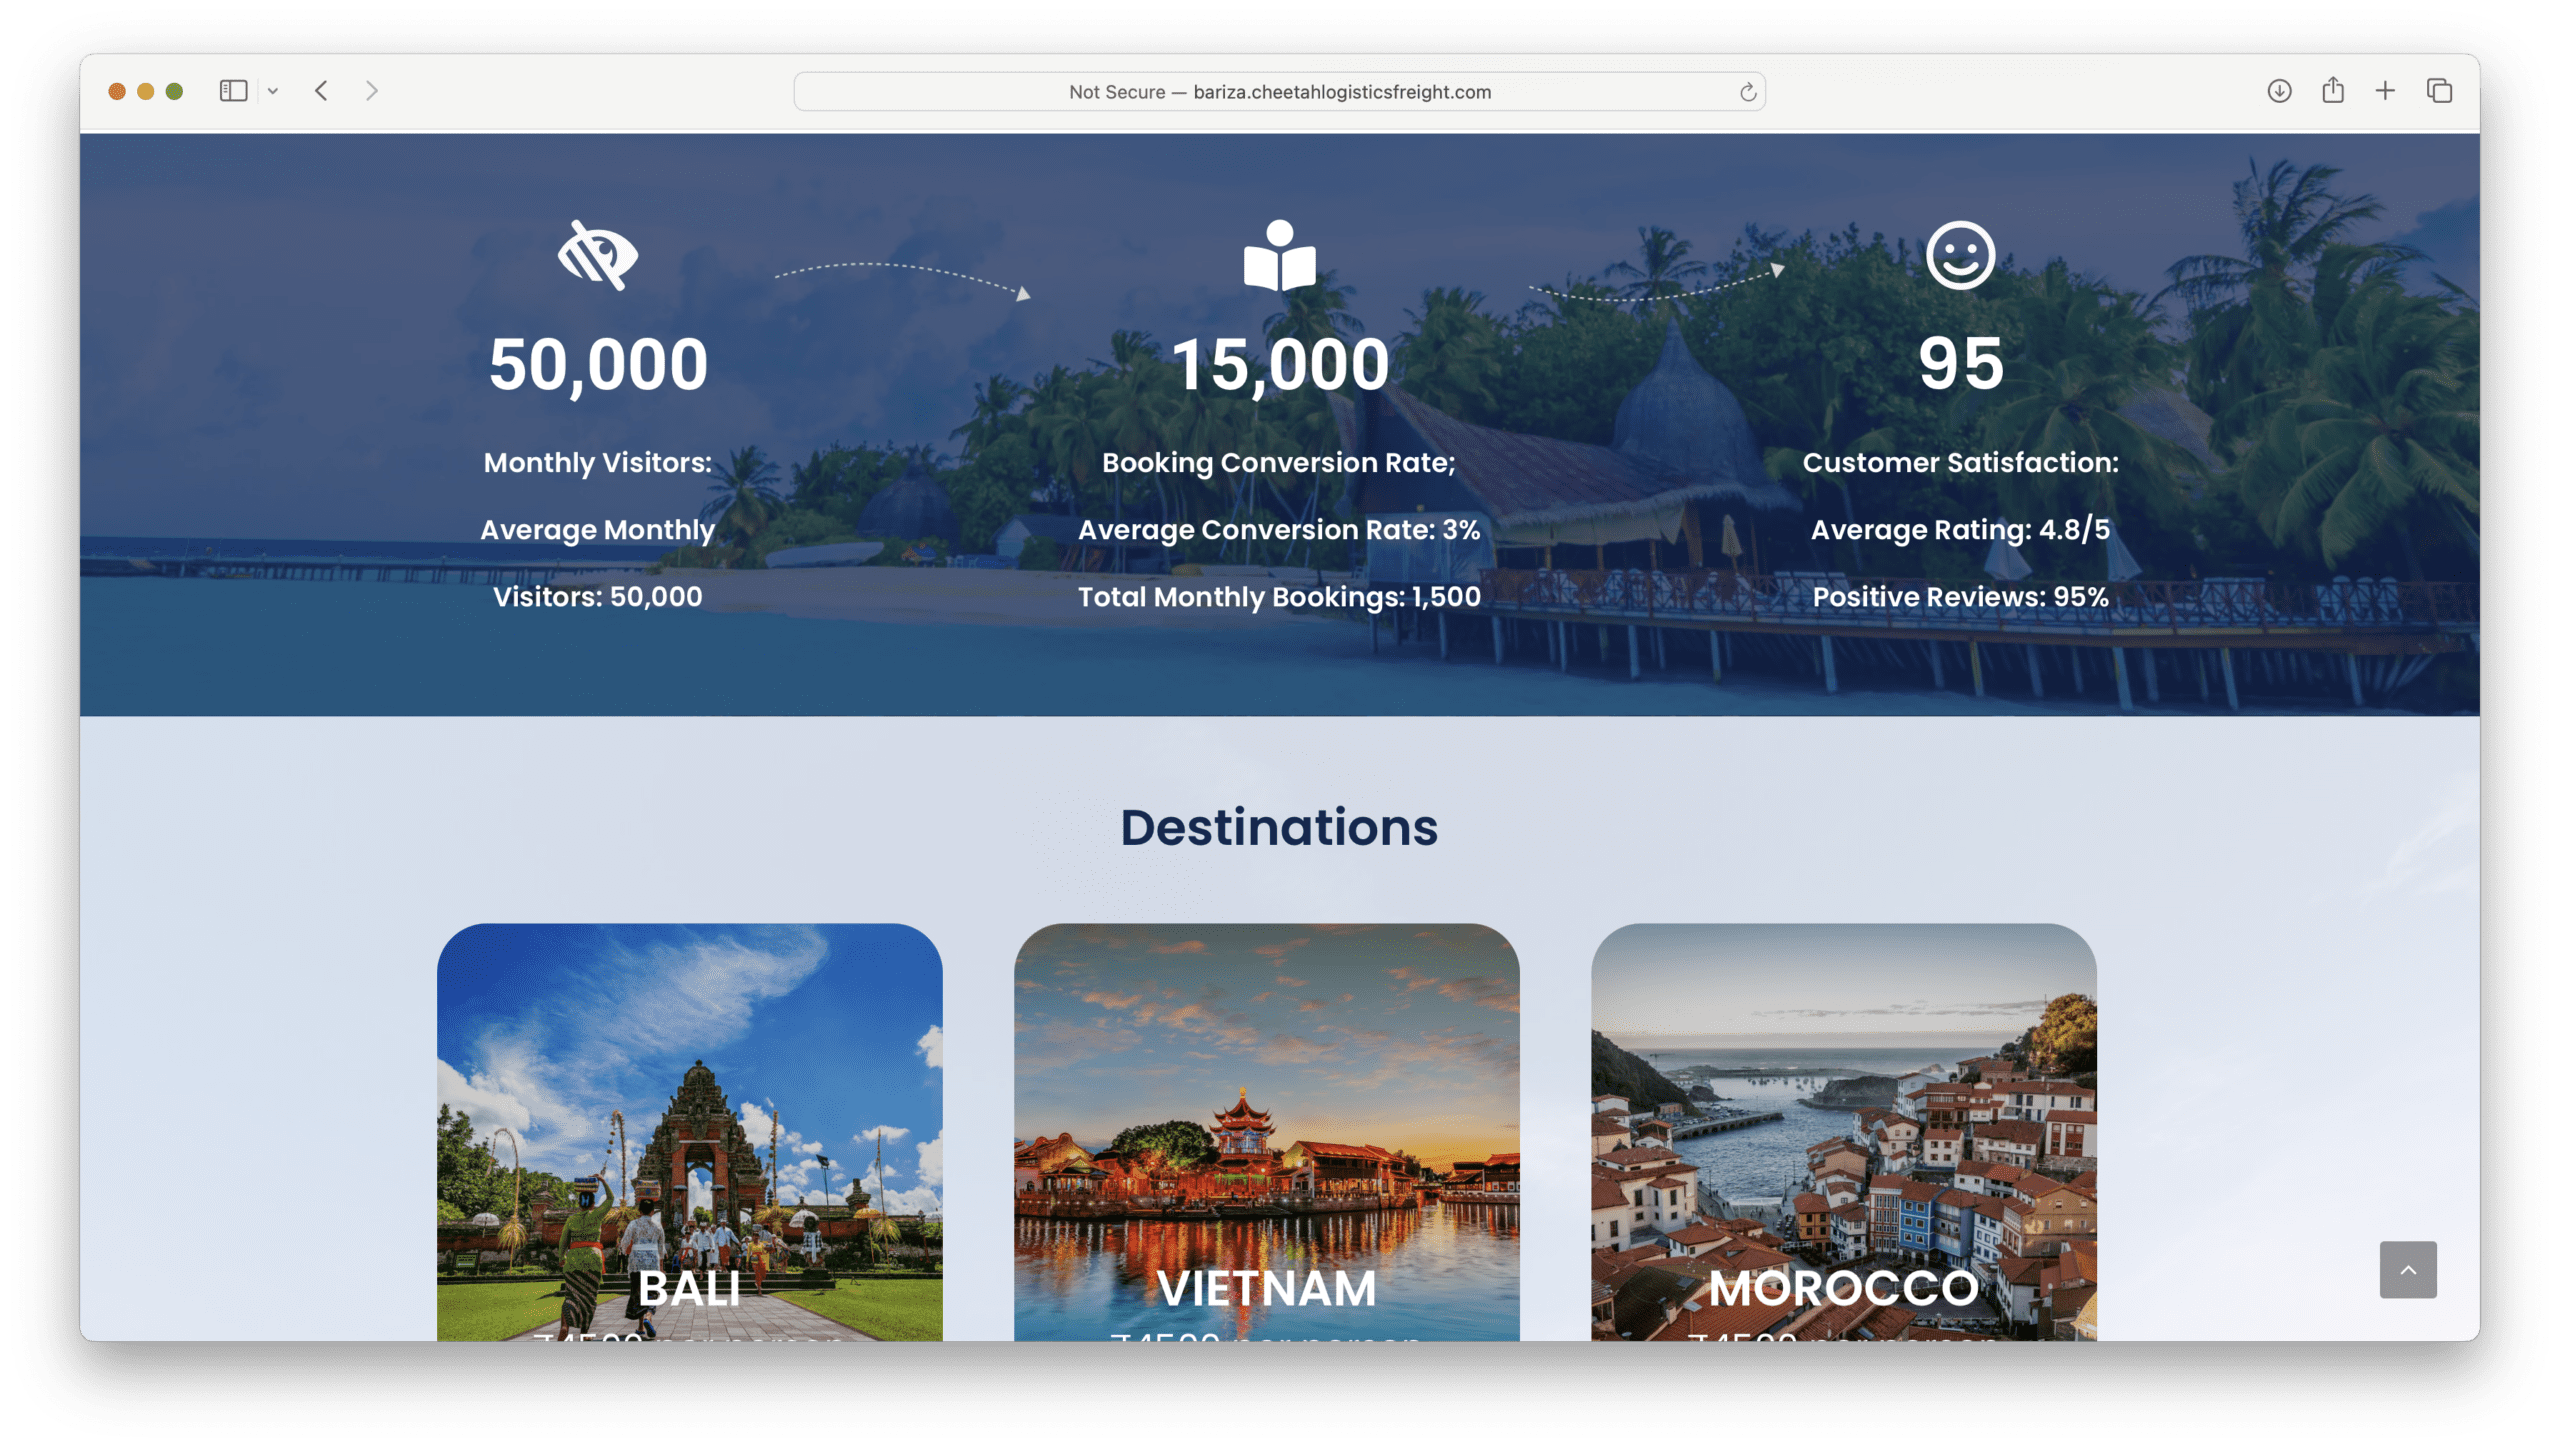Image resolution: width=2560 pixels, height=1447 pixels.
Task: Open a new tab with plus icon
Action: tap(2385, 91)
